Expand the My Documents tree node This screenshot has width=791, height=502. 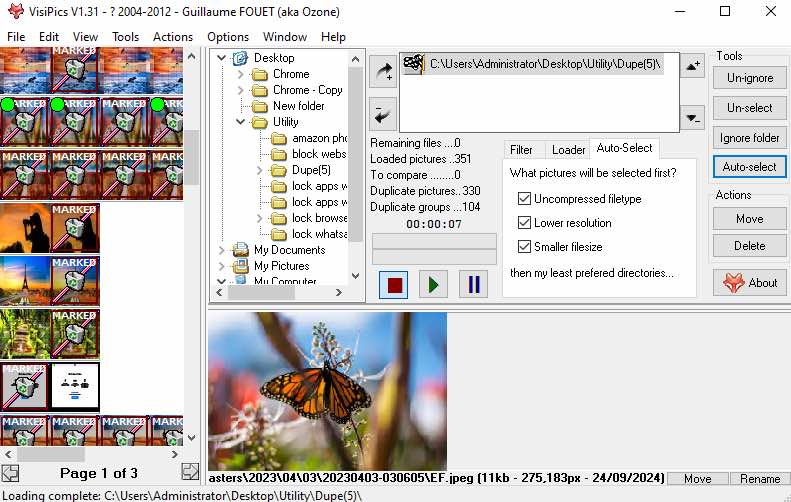click(x=221, y=250)
